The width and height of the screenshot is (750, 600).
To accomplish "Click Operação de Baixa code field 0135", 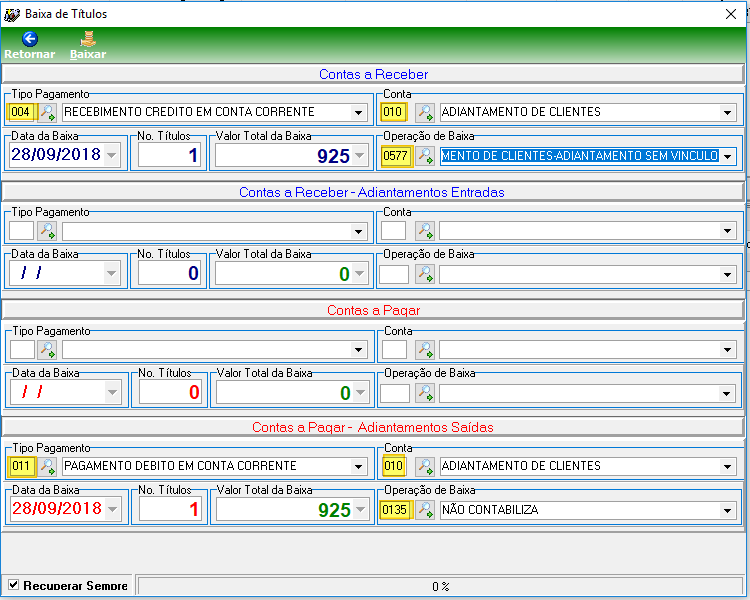I will (x=395, y=510).
